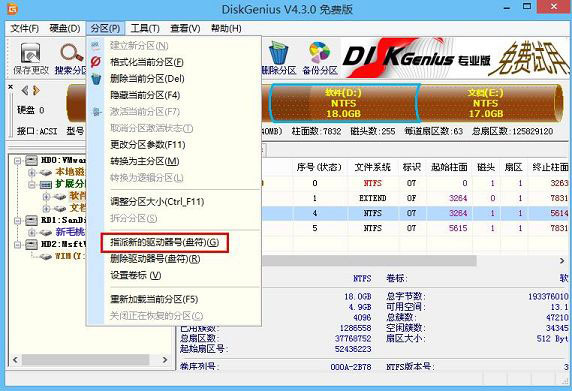
Task: Click the RD1 SanDisk drive icon in tree
Action: [31, 220]
